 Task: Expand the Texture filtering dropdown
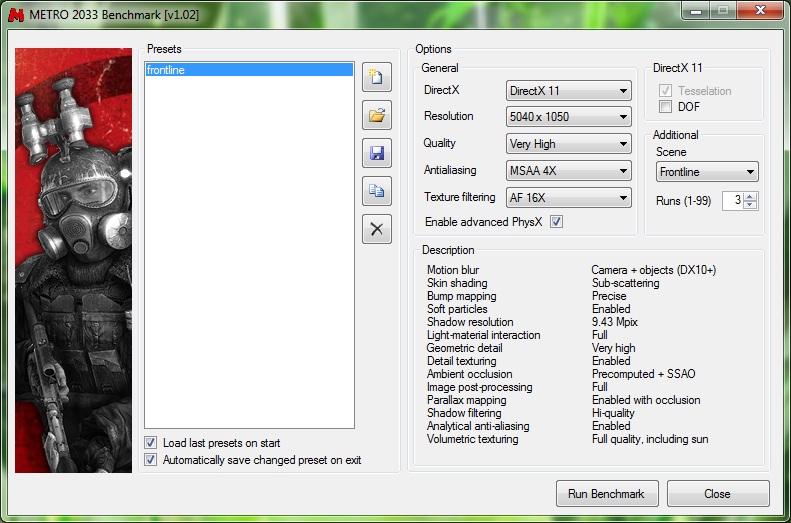pyautogui.click(x=568, y=198)
